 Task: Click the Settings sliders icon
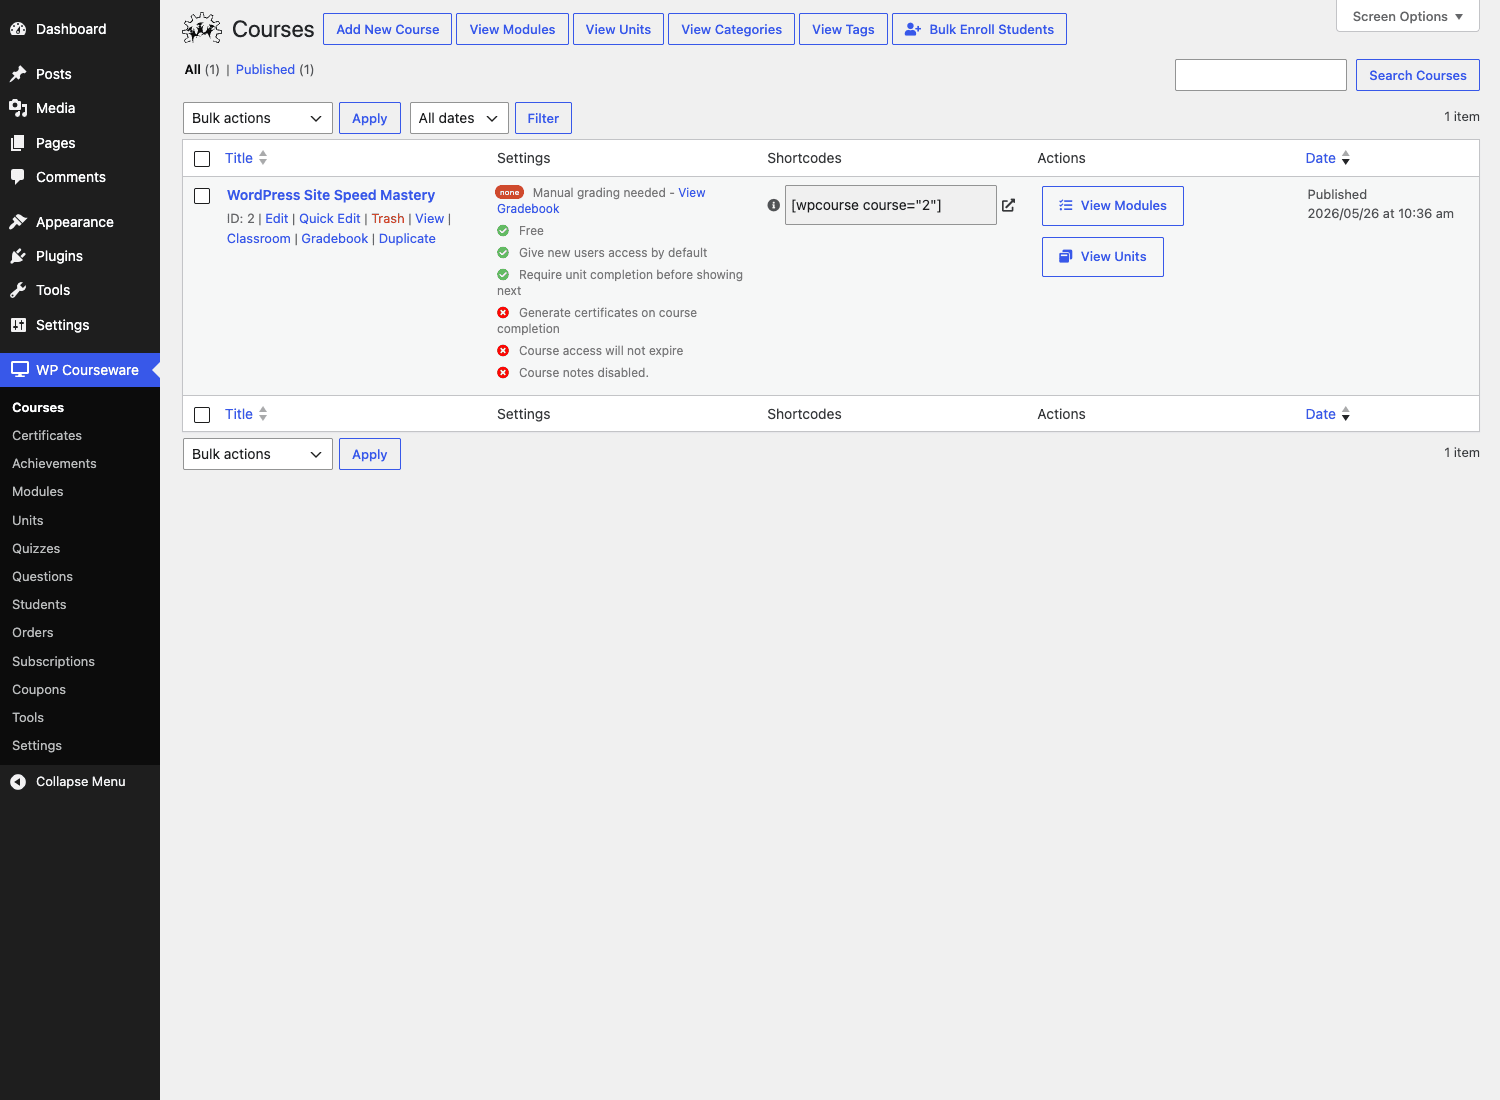point(18,325)
